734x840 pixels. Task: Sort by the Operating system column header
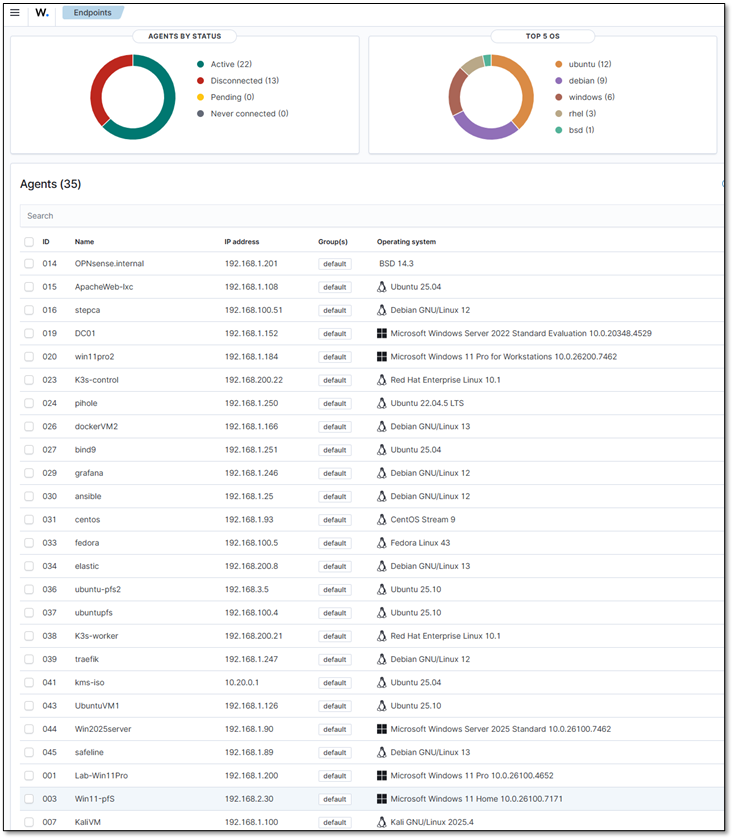[406, 242]
